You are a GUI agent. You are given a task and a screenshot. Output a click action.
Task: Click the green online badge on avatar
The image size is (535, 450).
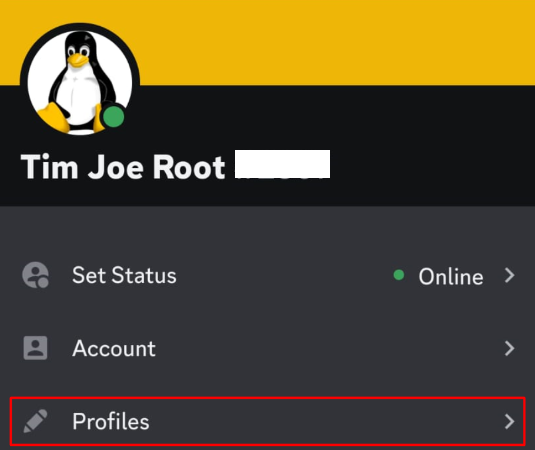point(114,116)
